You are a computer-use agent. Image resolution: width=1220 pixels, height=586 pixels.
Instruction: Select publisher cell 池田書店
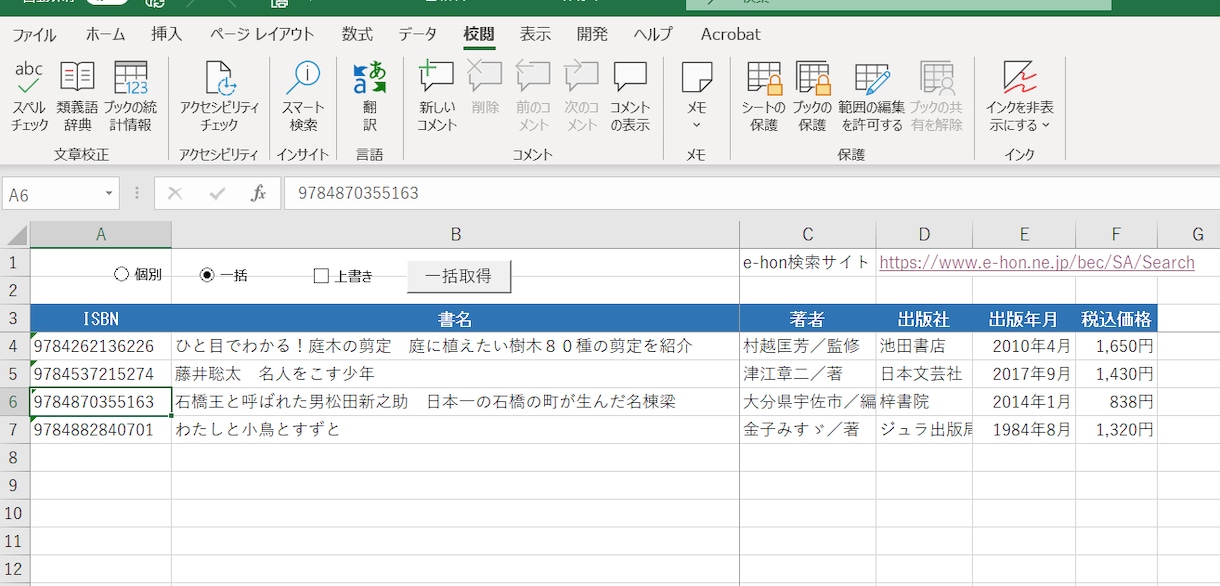pyautogui.click(x=924, y=346)
